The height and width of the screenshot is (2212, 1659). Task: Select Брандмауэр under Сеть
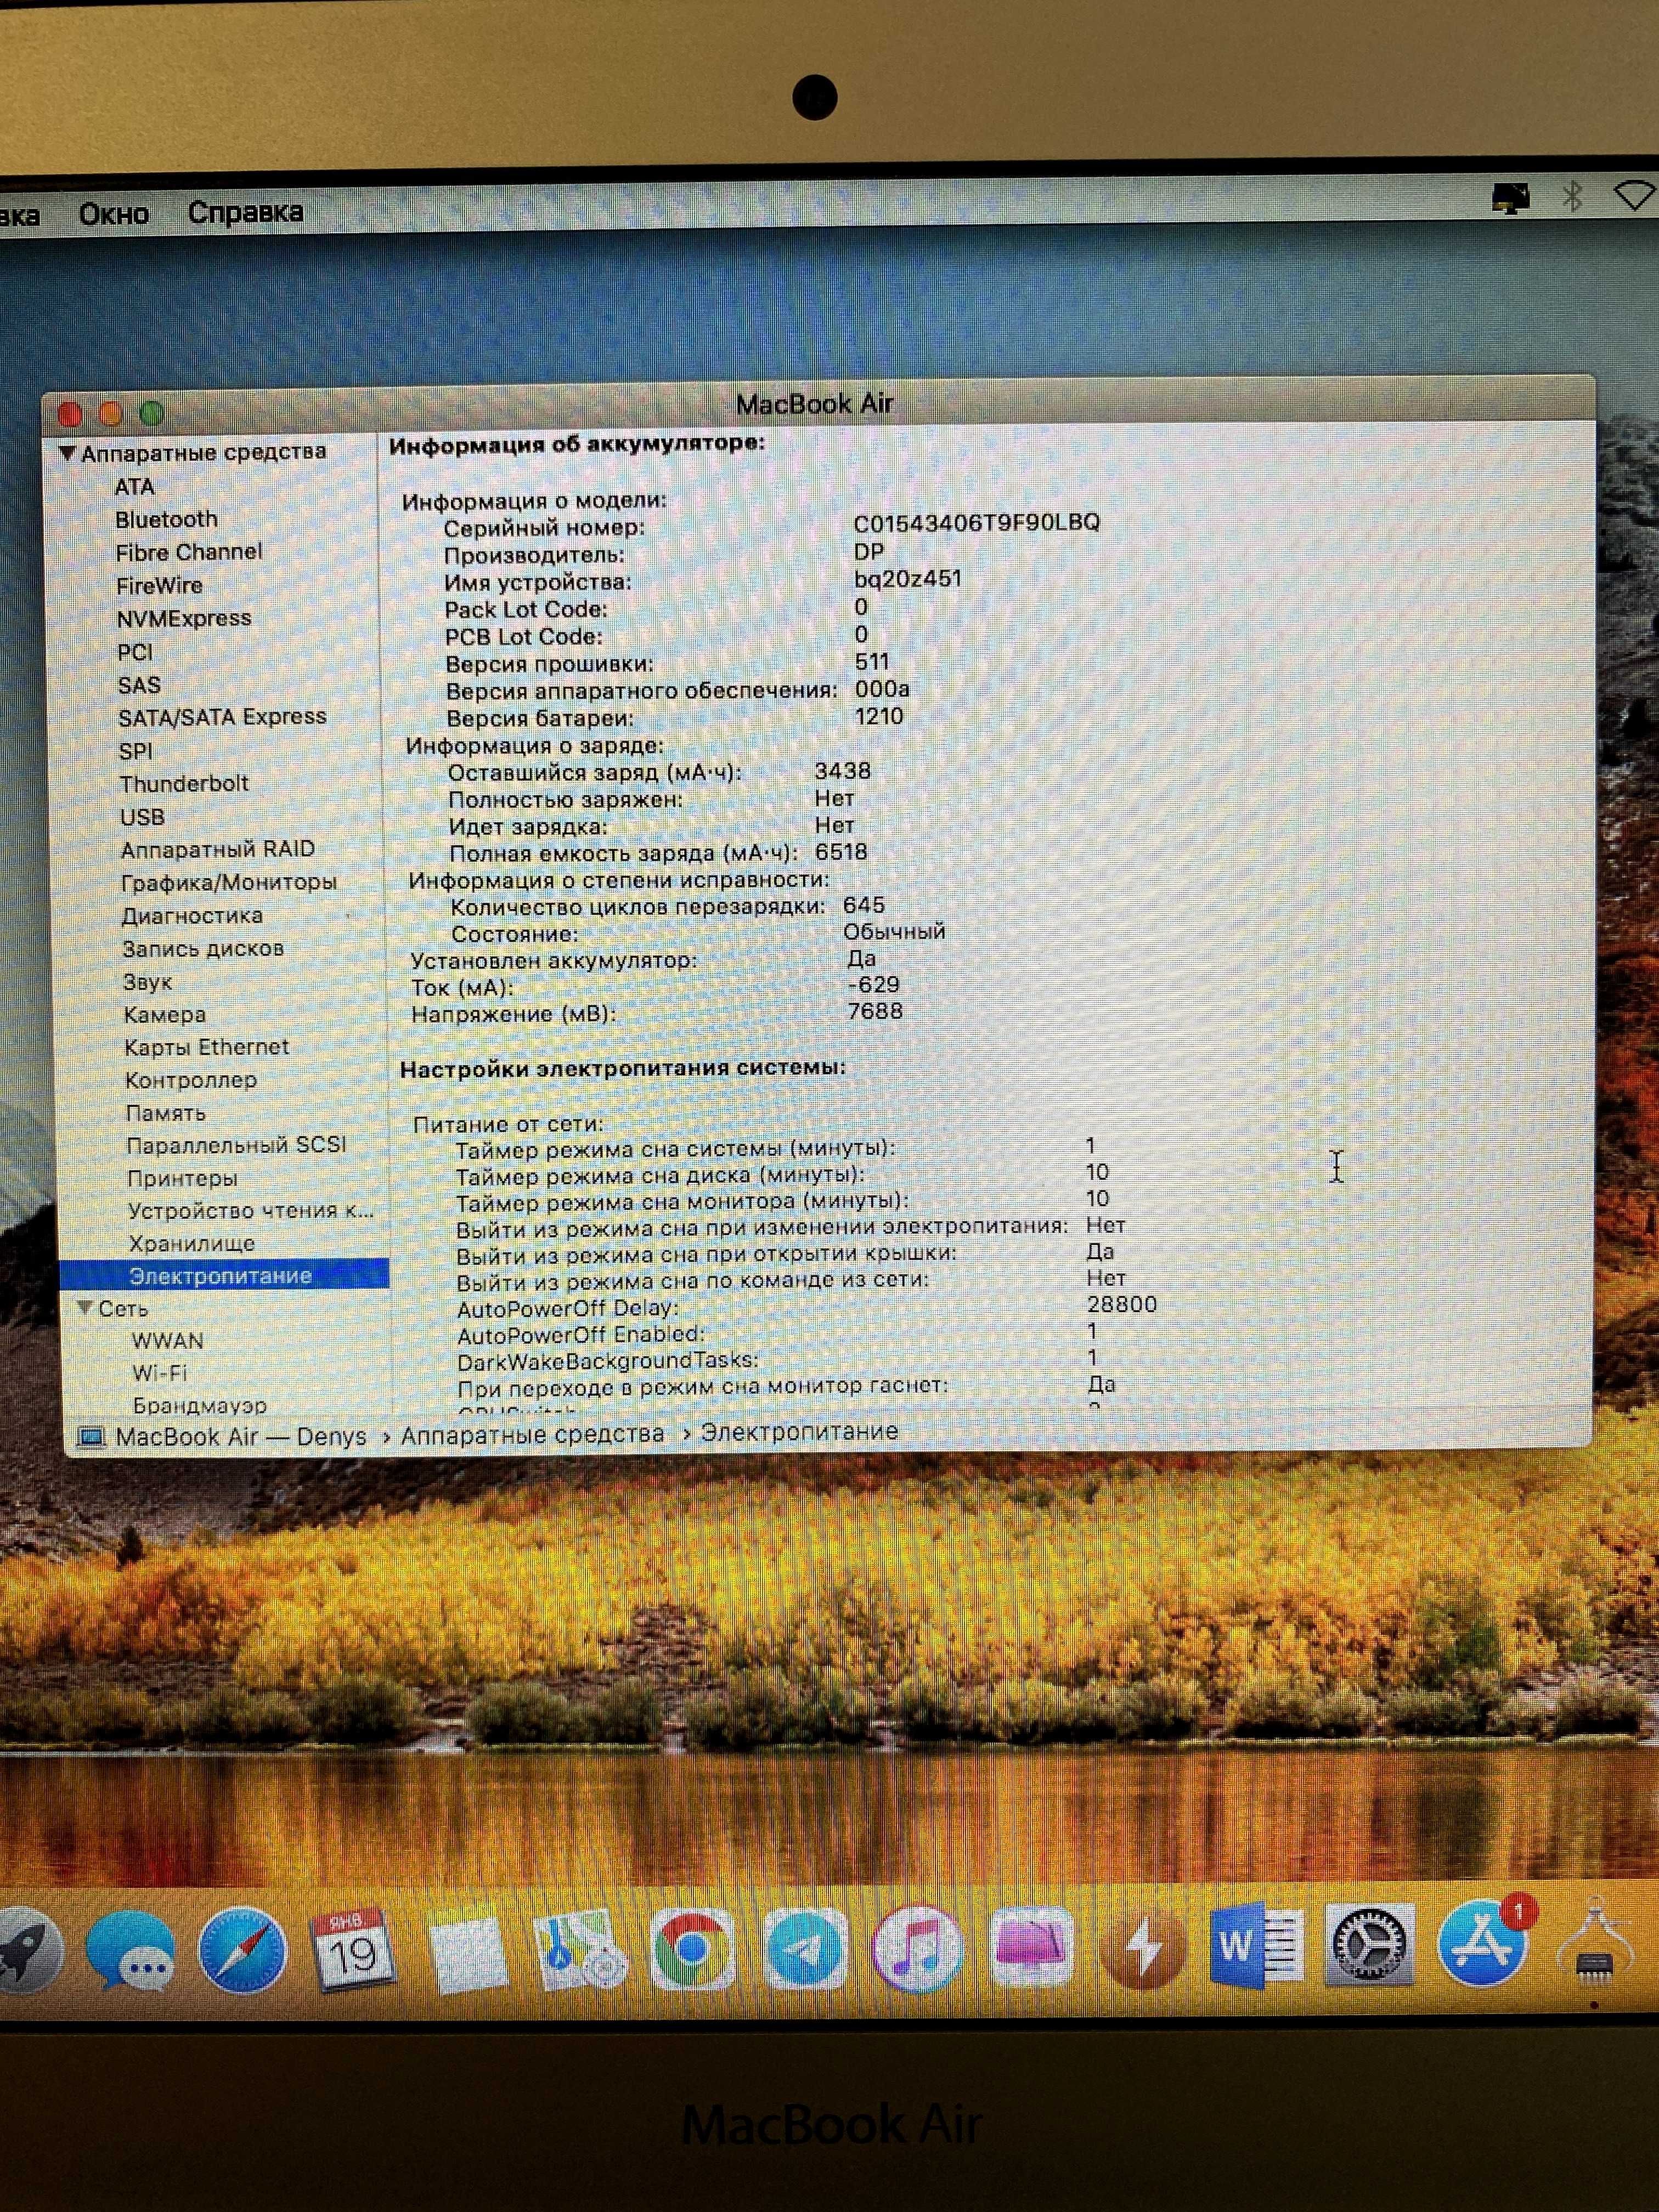click(x=200, y=1405)
